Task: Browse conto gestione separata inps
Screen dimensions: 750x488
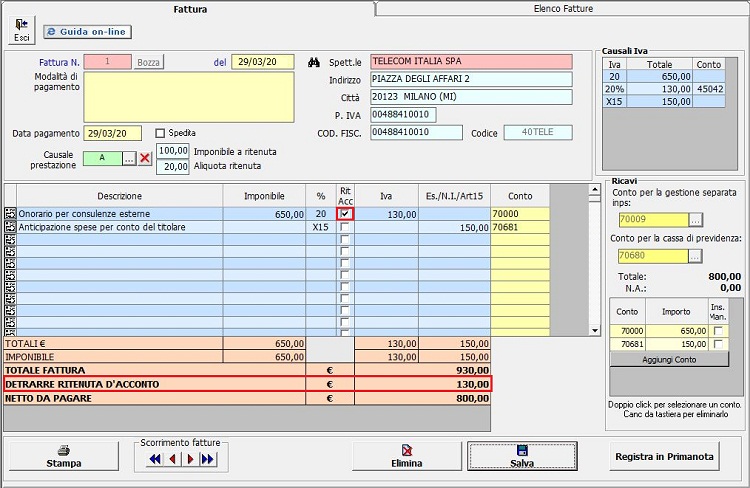Action: point(696,219)
